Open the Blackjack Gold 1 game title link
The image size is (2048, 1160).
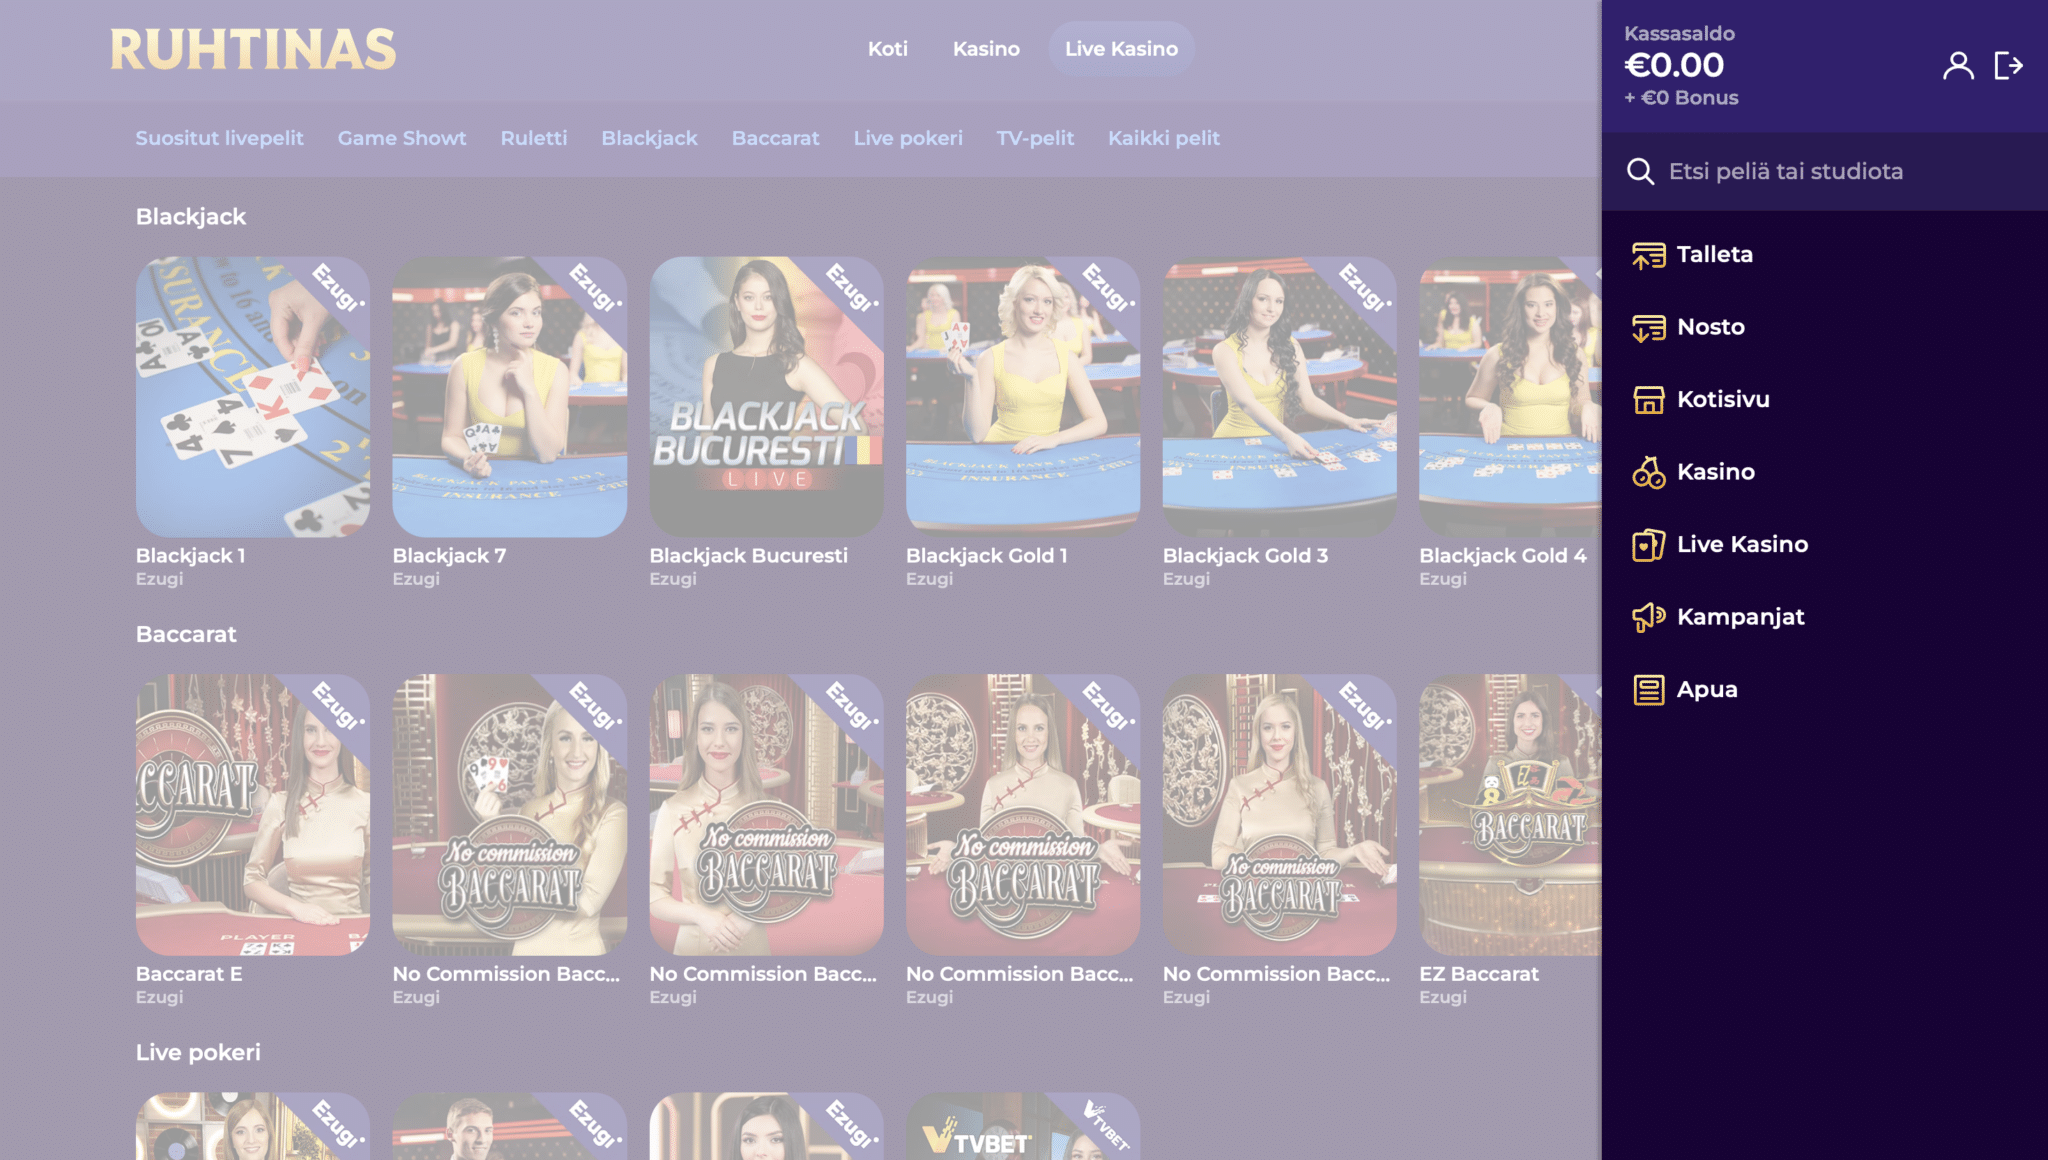986,556
